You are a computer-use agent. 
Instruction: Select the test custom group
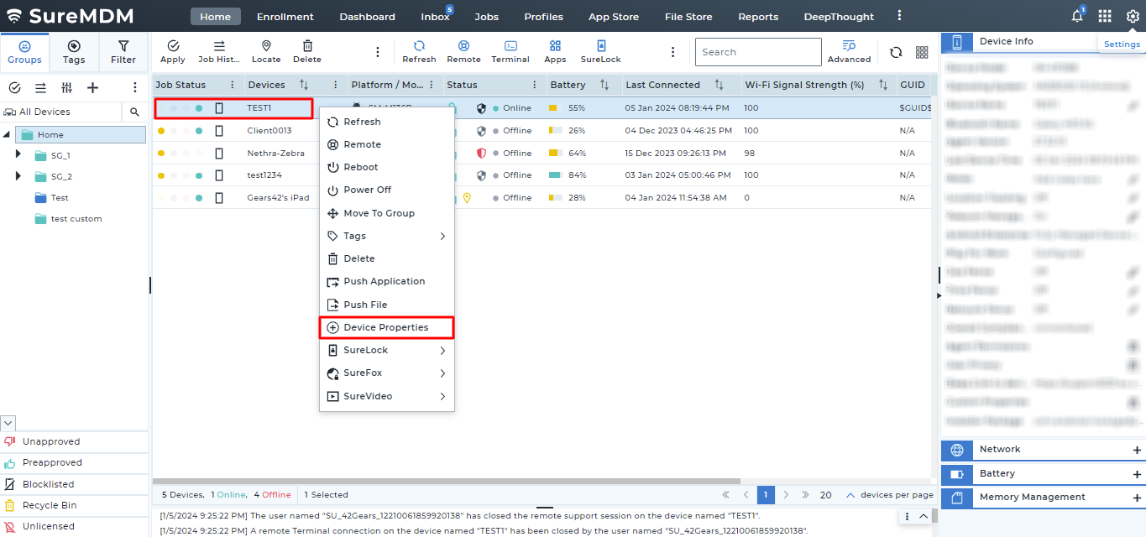76,218
